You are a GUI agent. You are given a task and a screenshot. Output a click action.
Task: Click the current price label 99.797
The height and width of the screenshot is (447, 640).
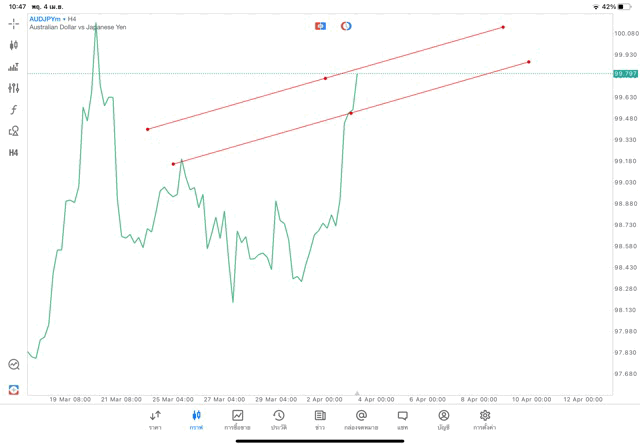tap(626, 73)
